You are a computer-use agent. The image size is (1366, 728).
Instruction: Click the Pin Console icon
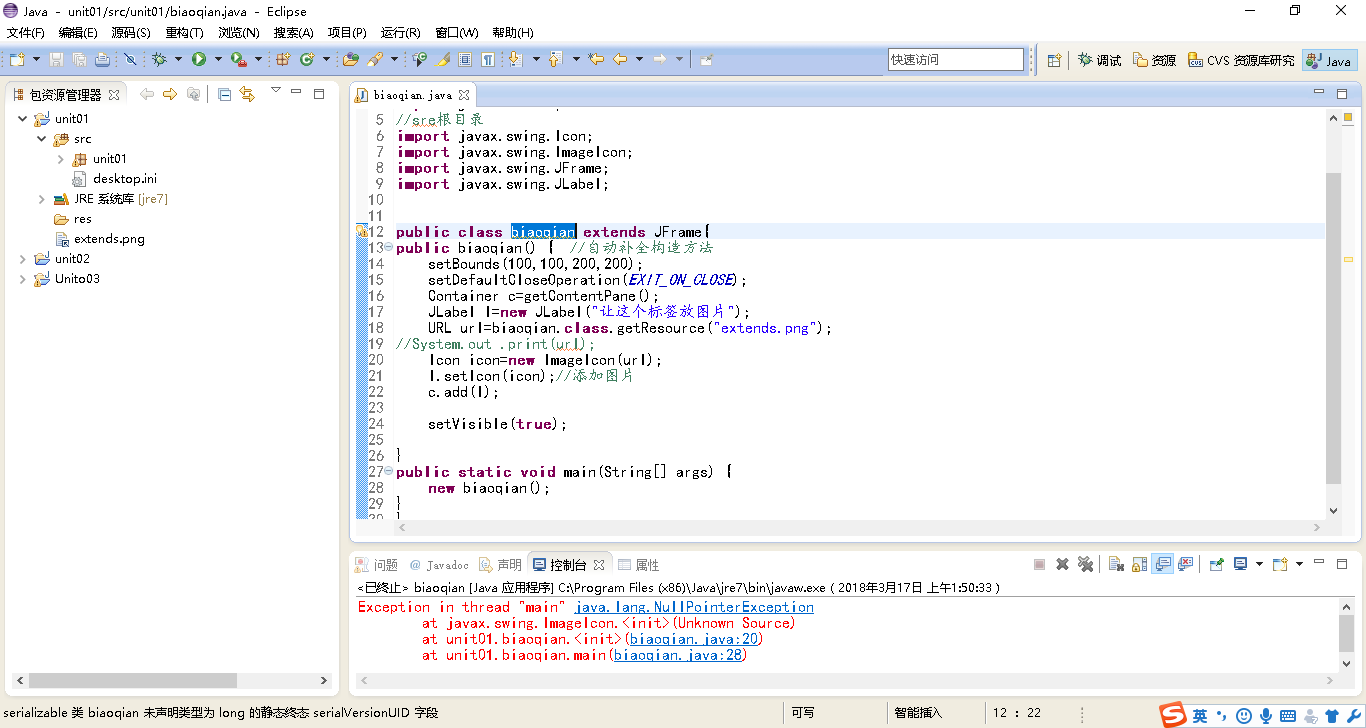1216,564
